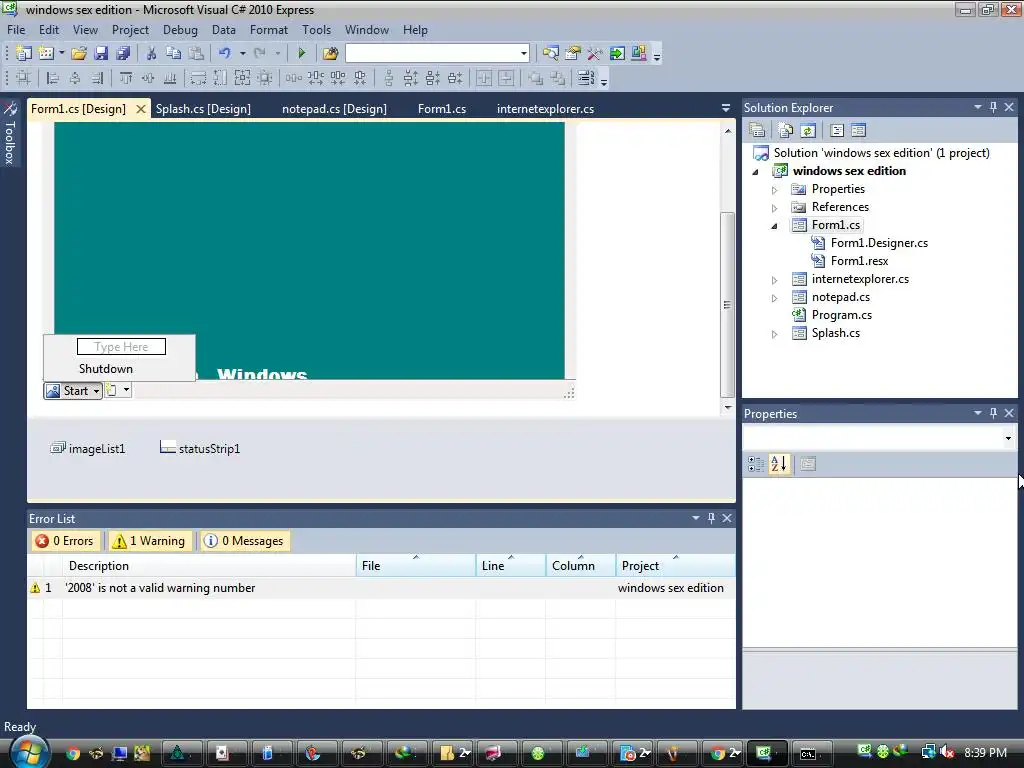Switch properties to categorized view

[x=756, y=464]
